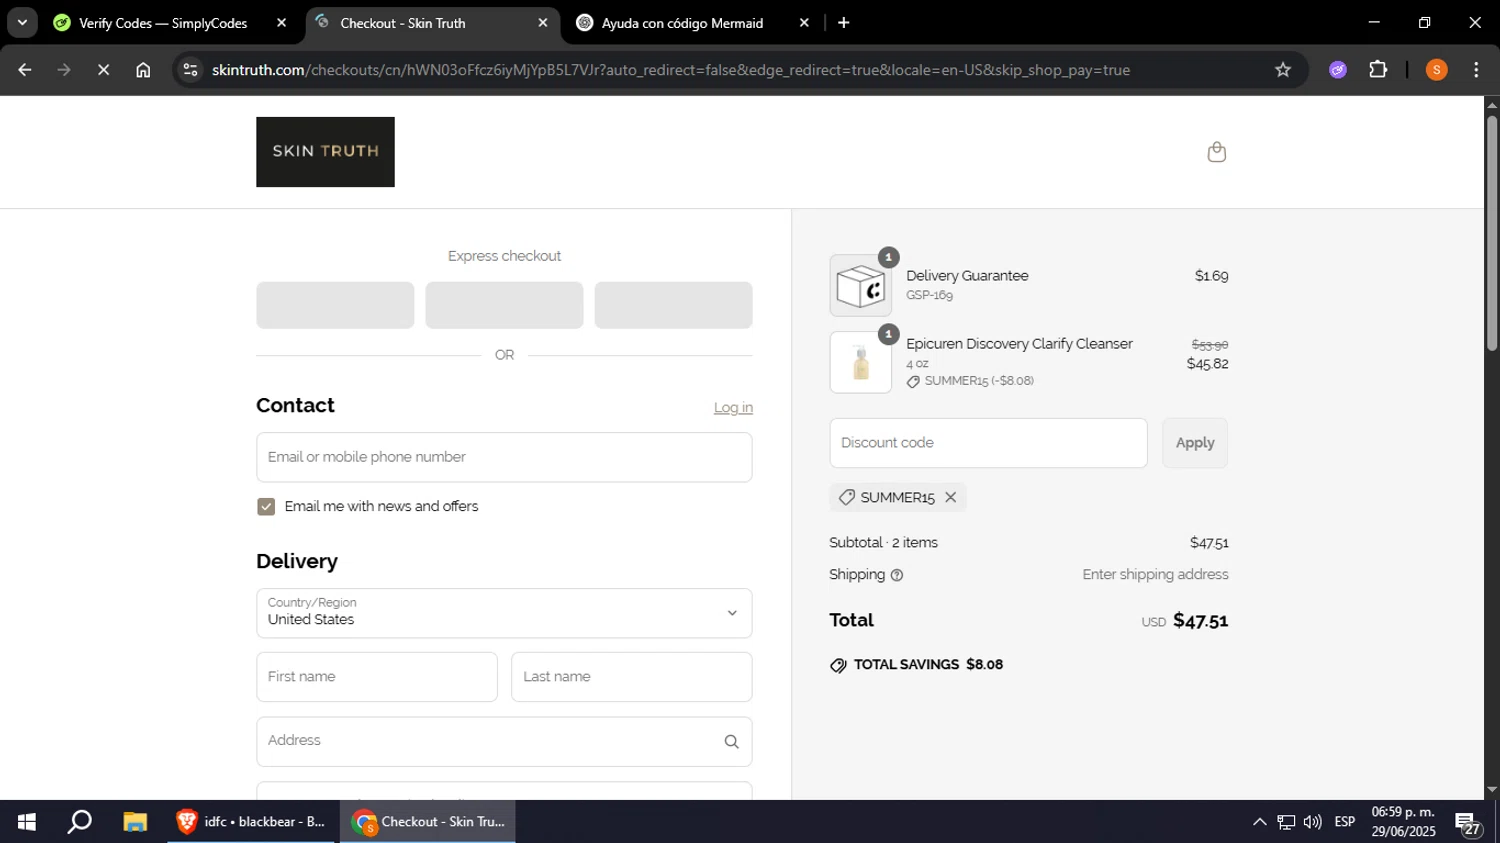Click the shipping help question mark icon
Image resolution: width=1500 pixels, height=843 pixels.
click(897, 575)
